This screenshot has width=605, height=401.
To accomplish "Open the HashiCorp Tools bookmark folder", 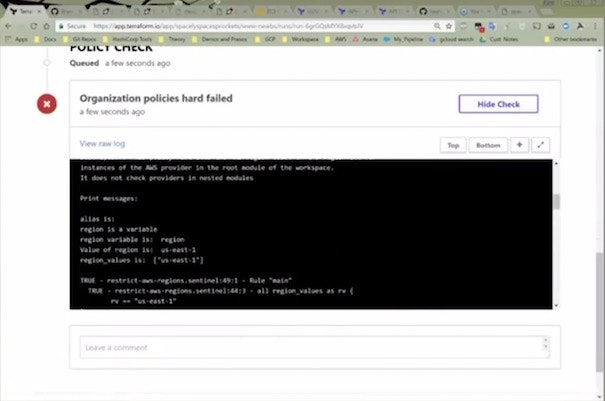I will (x=128, y=39).
